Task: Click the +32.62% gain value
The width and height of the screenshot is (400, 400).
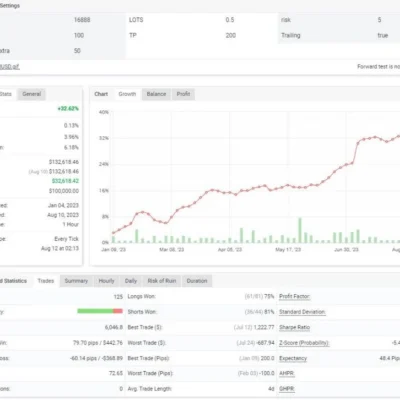Action: (x=68, y=109)
